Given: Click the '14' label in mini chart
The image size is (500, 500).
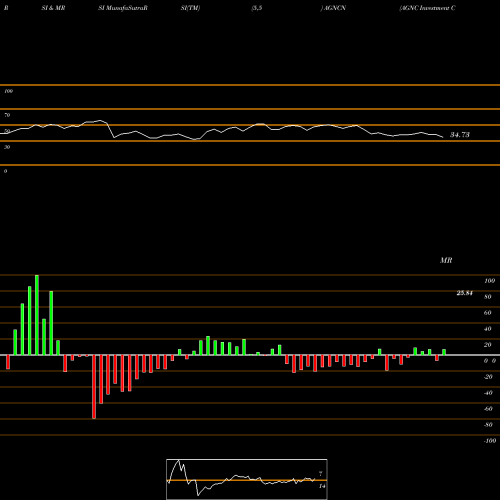Looking at the screenshot, I should click(322, 486).
